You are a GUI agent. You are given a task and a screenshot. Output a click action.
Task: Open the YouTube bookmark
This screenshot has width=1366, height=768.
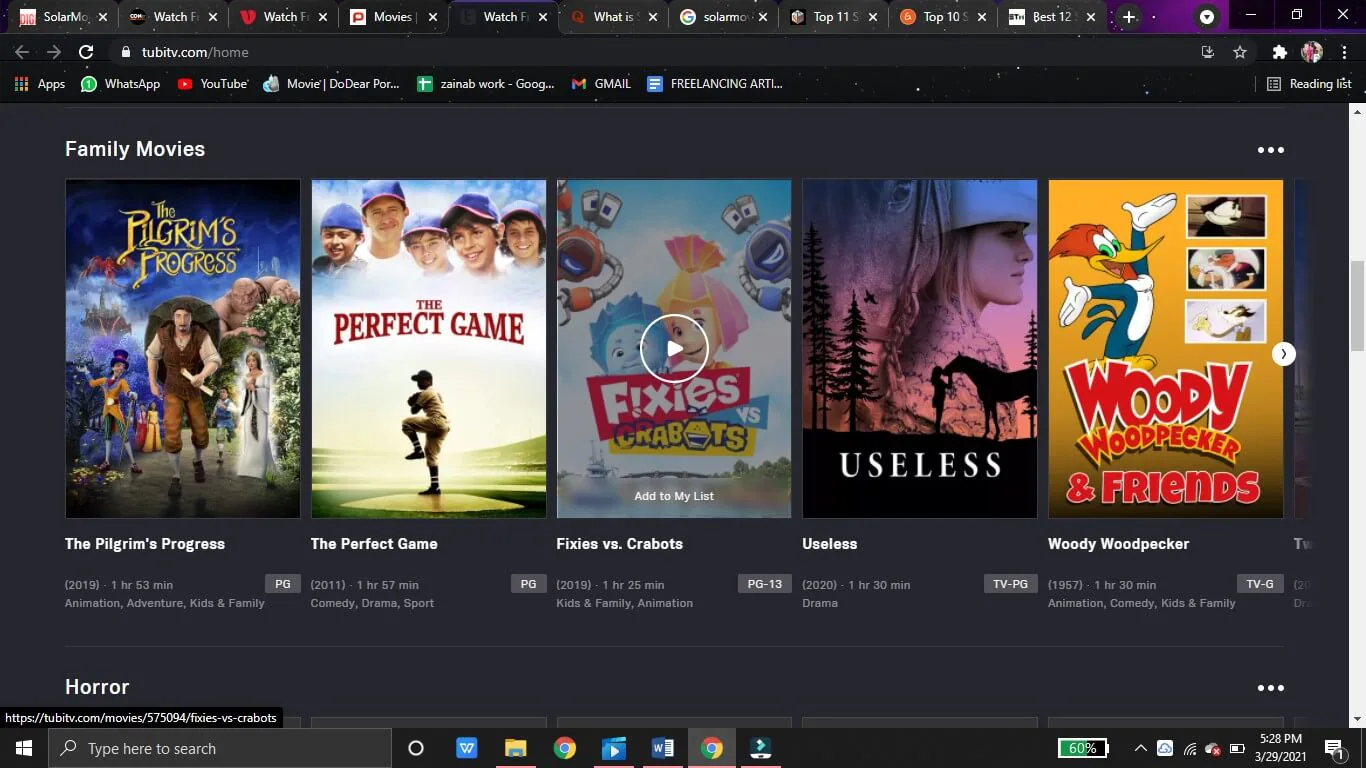212,84
